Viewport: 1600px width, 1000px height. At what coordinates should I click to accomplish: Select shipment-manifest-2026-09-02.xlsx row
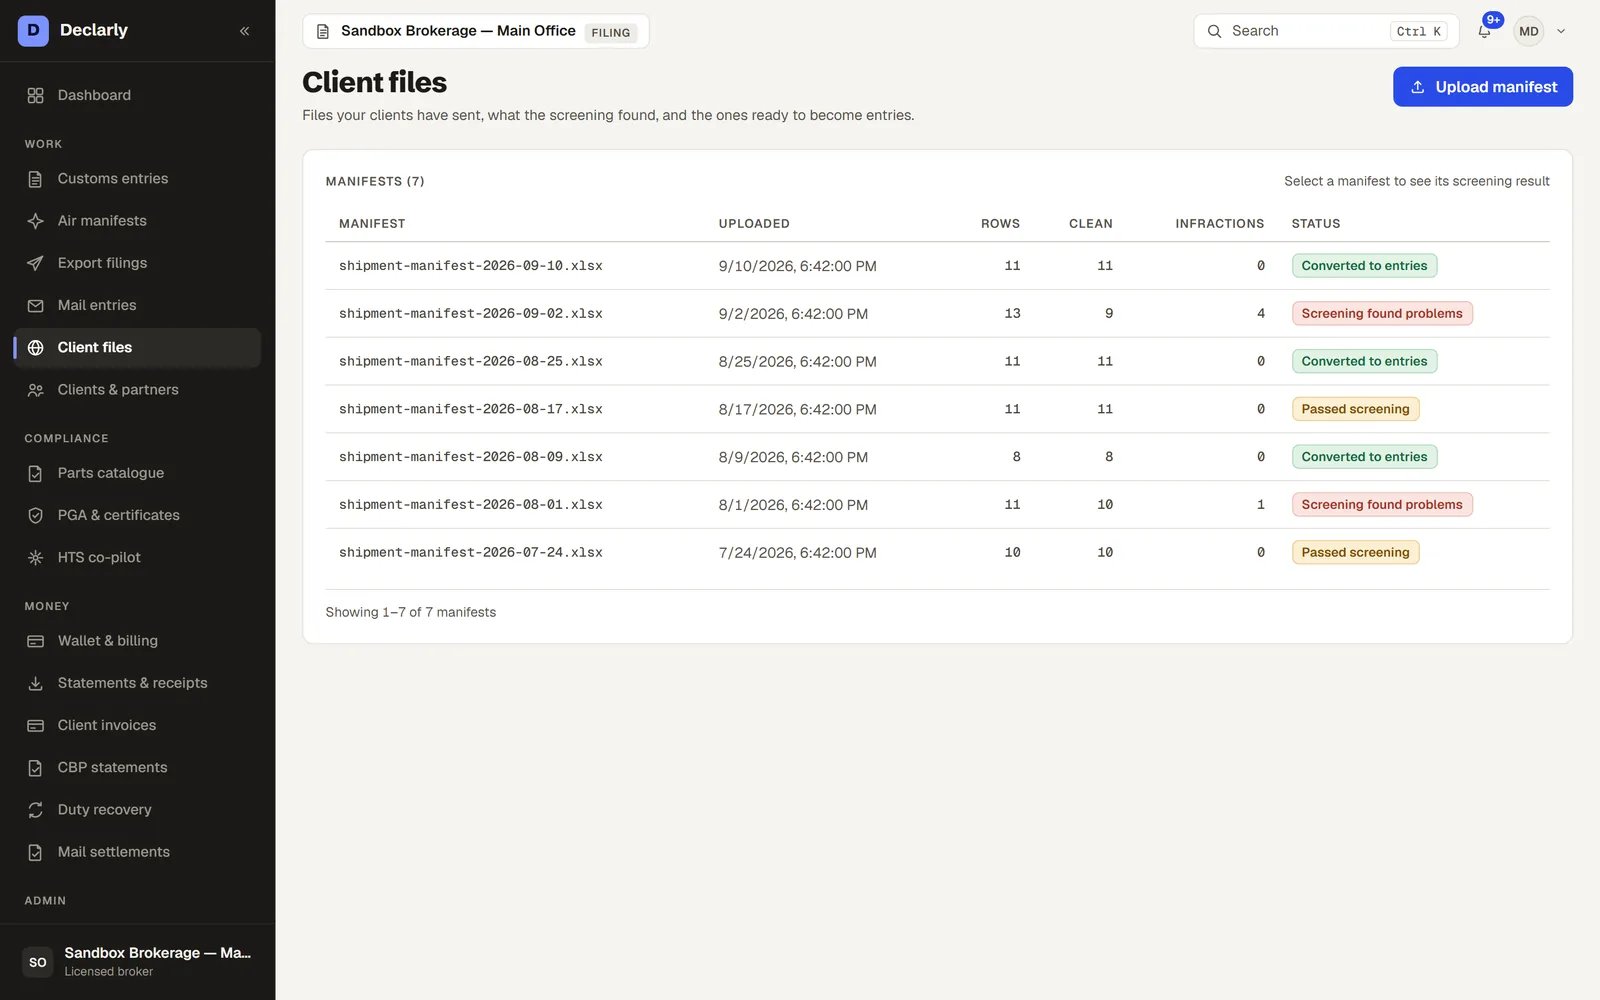click(937, 314)
